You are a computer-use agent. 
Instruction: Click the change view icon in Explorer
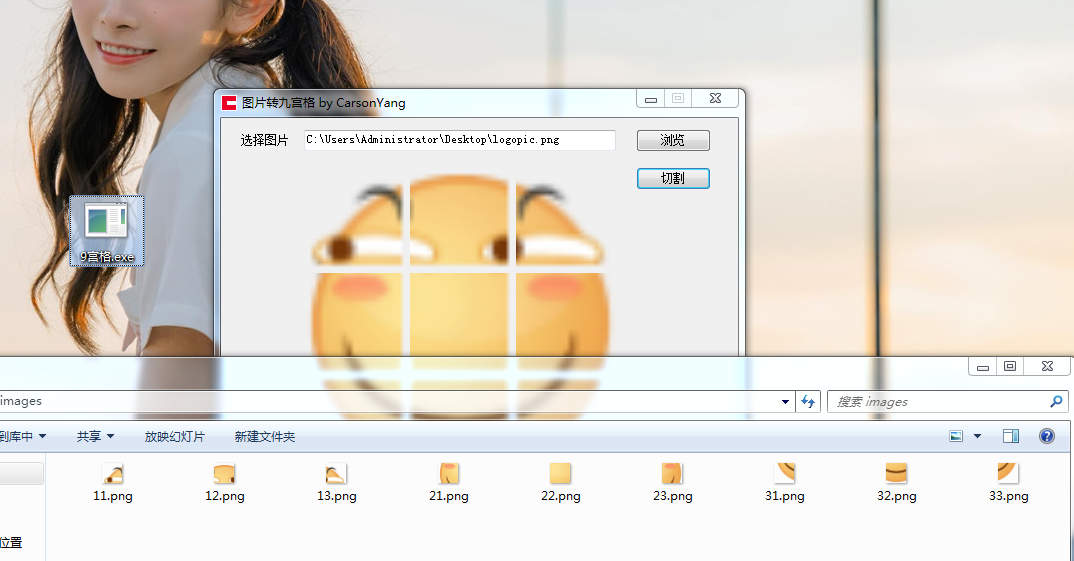pyautogui.click(x=956, y=436)
